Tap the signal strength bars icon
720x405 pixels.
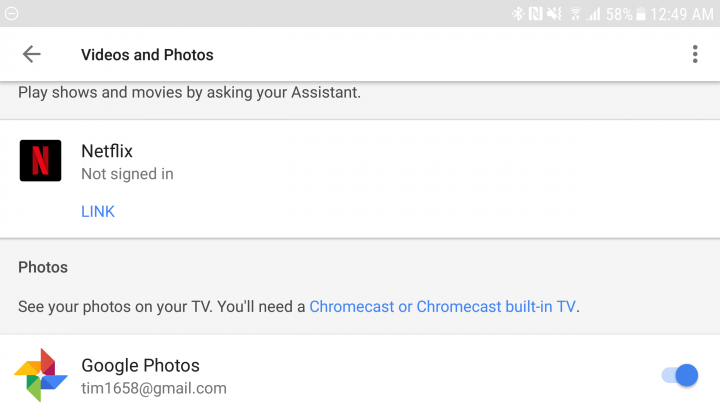pos(594,14)
